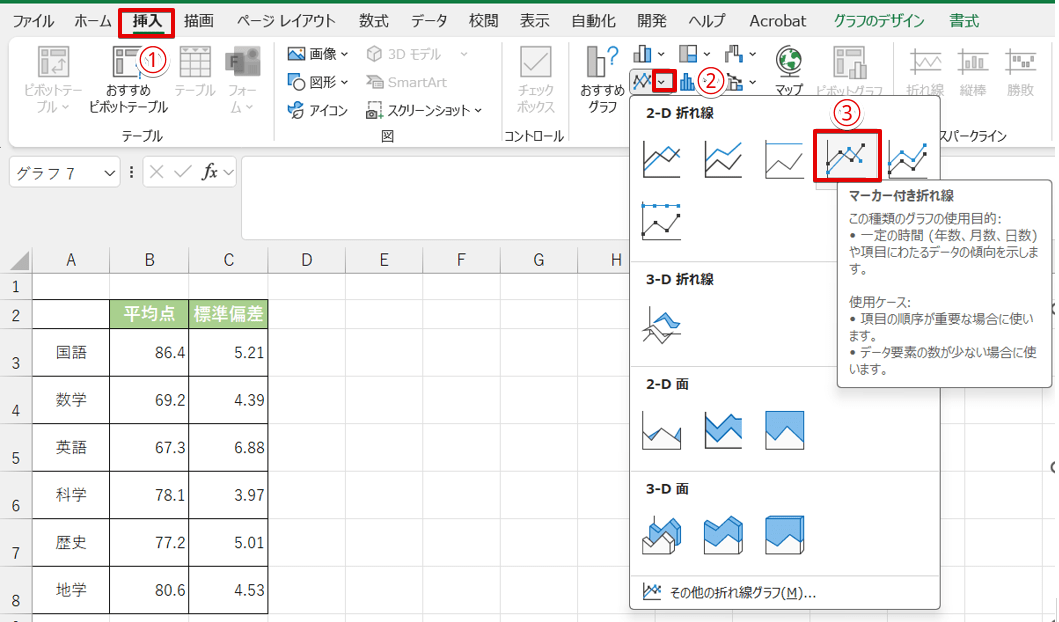This screenshot has width=1059, height=622.
Task: Select the stacked line with markers chart
Action: [x=907, y=158]
